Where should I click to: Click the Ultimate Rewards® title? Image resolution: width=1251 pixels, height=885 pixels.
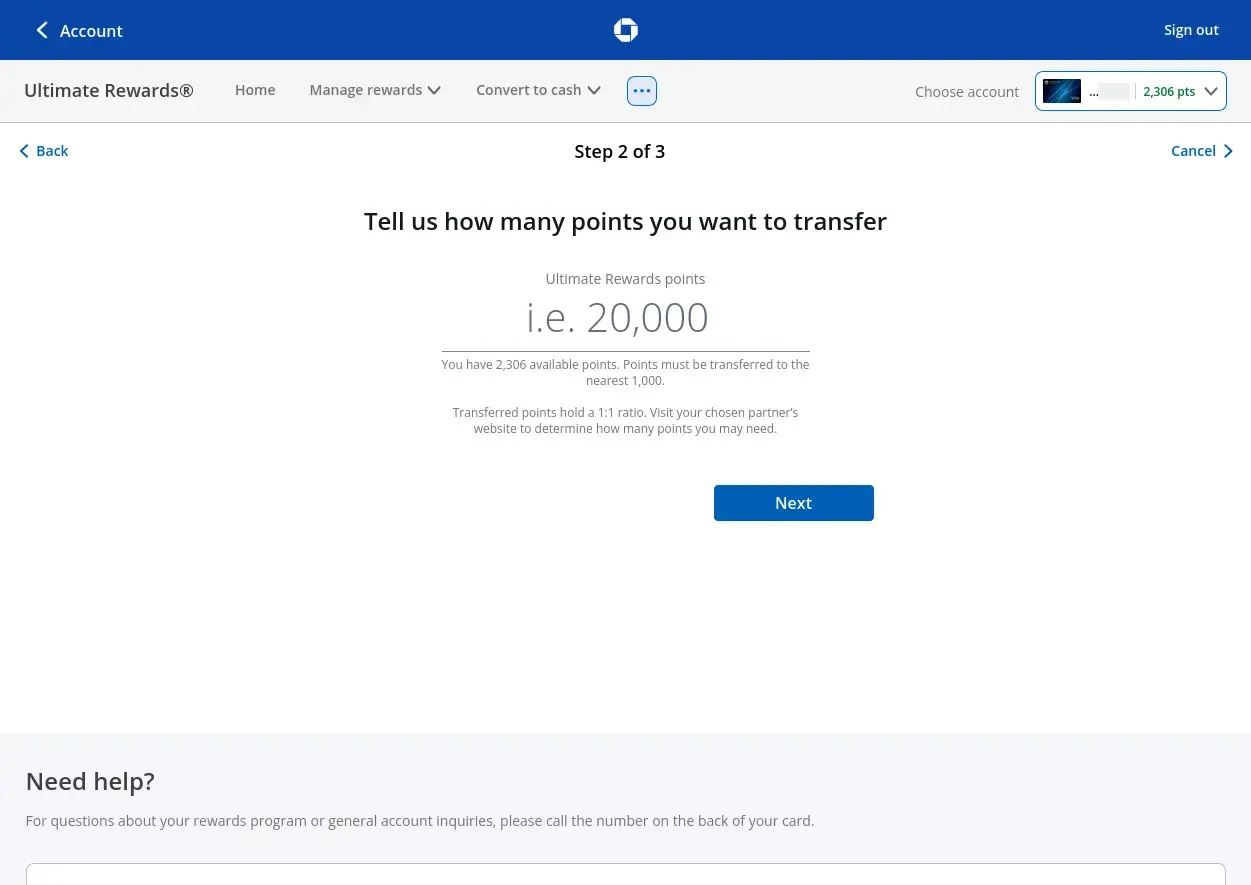(x=109, y=90)
